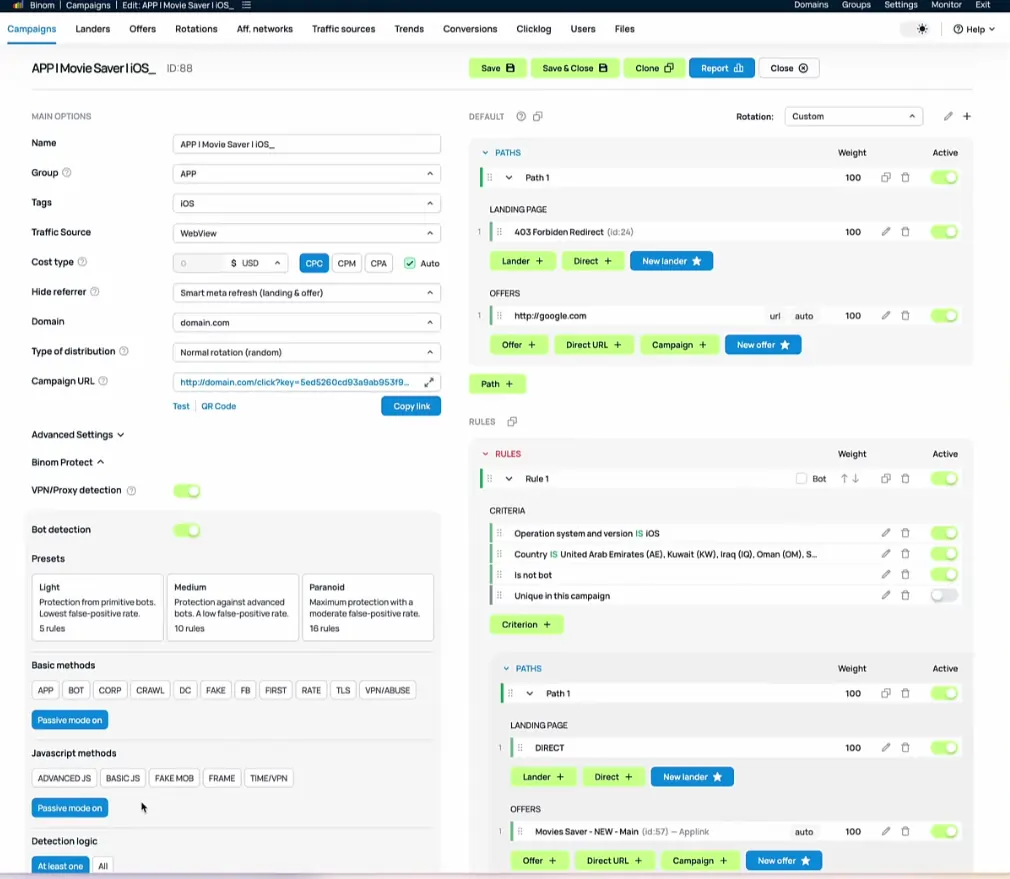This screenshot has height=879, width=1010.
Task: Open the Hide referrer dropdown
Action: pyautogui.click(x=306, y=293)
